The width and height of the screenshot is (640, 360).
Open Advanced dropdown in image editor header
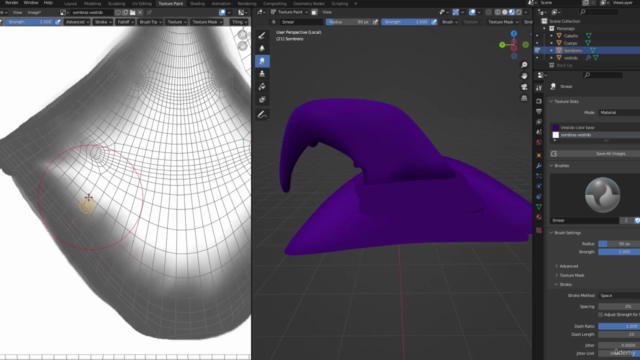(77, 22)
